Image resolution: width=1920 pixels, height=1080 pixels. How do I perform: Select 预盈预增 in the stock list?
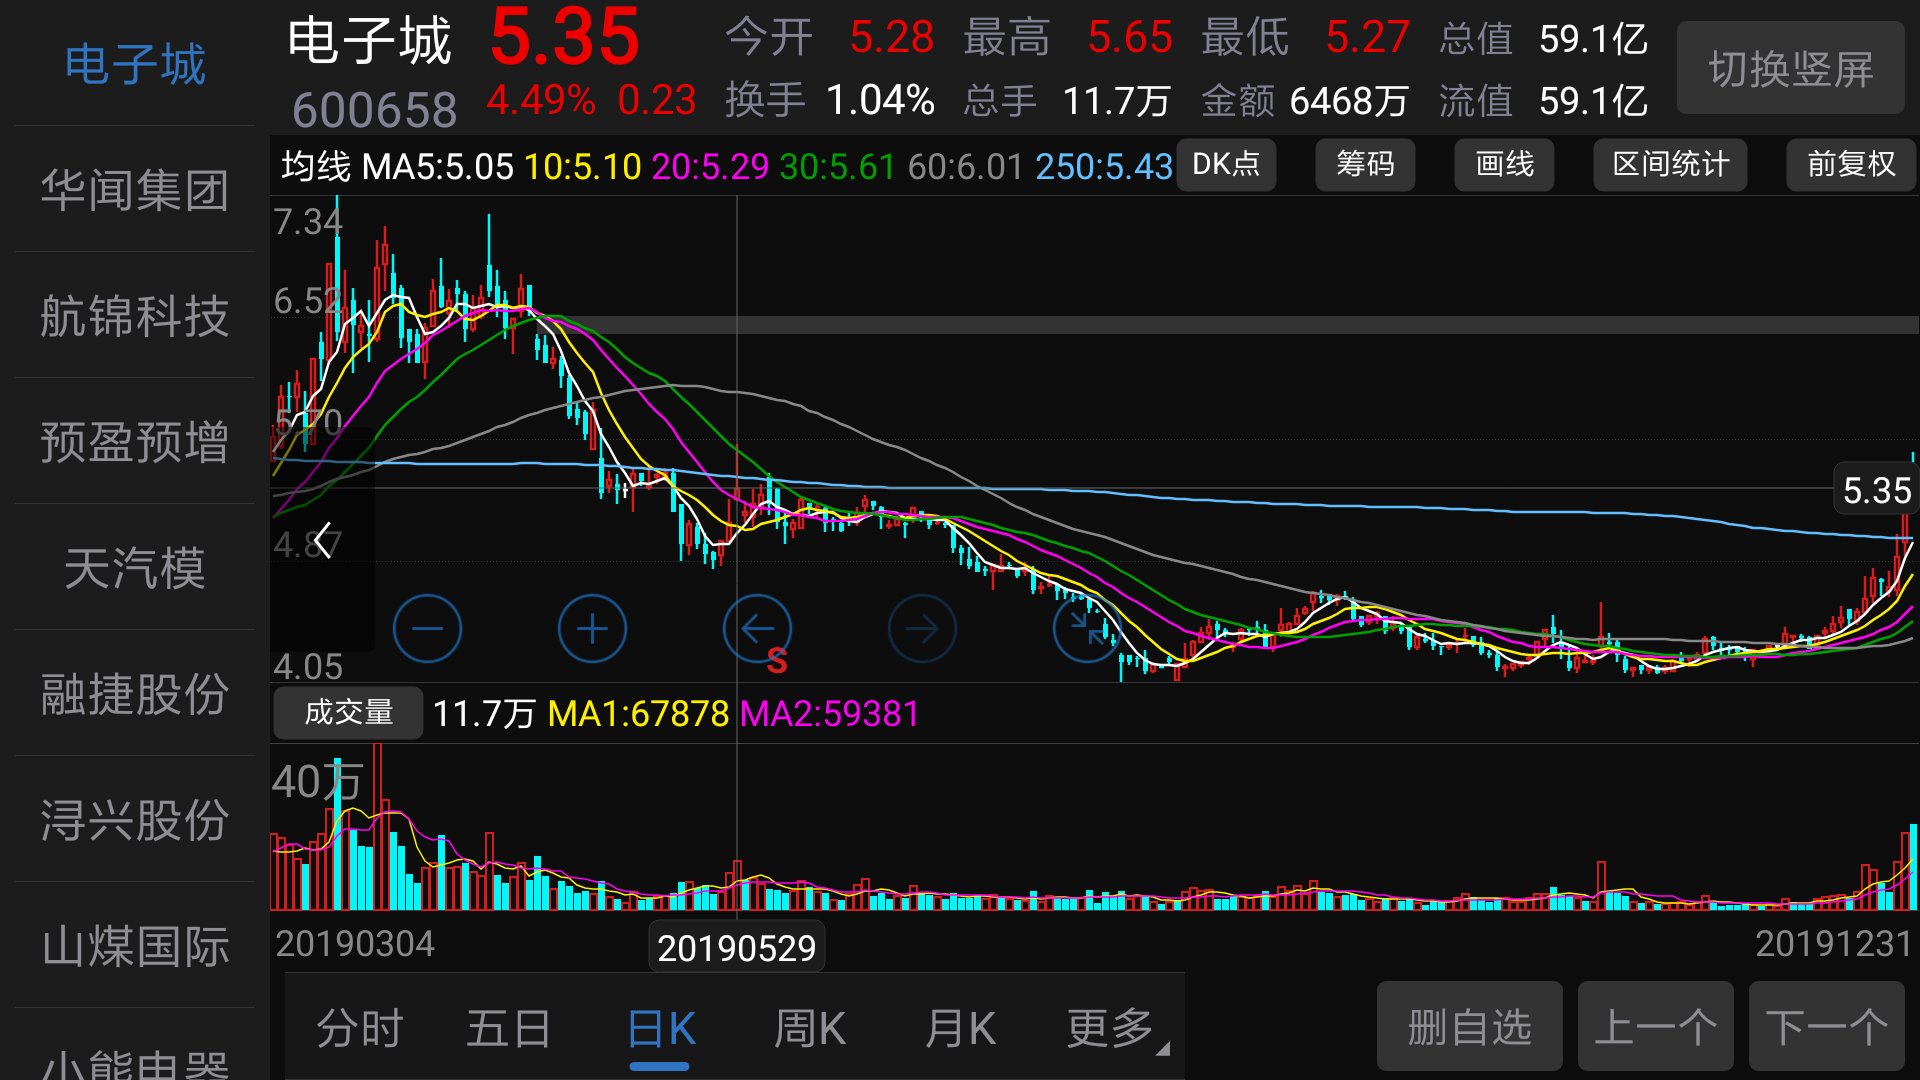coord(135,442)
